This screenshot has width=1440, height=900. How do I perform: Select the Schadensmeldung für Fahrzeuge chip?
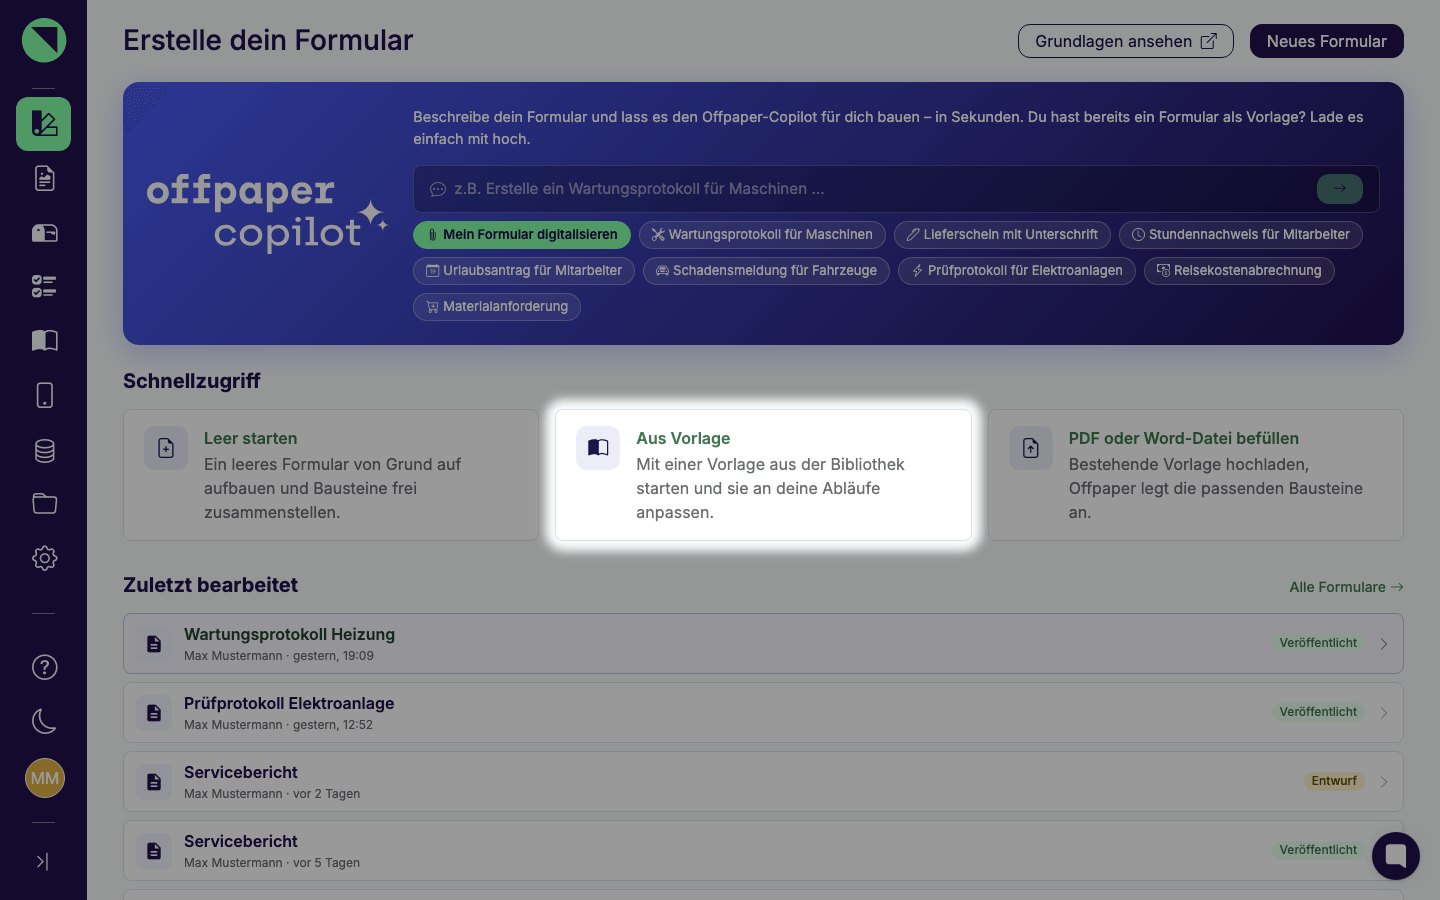tap(766, 271)
